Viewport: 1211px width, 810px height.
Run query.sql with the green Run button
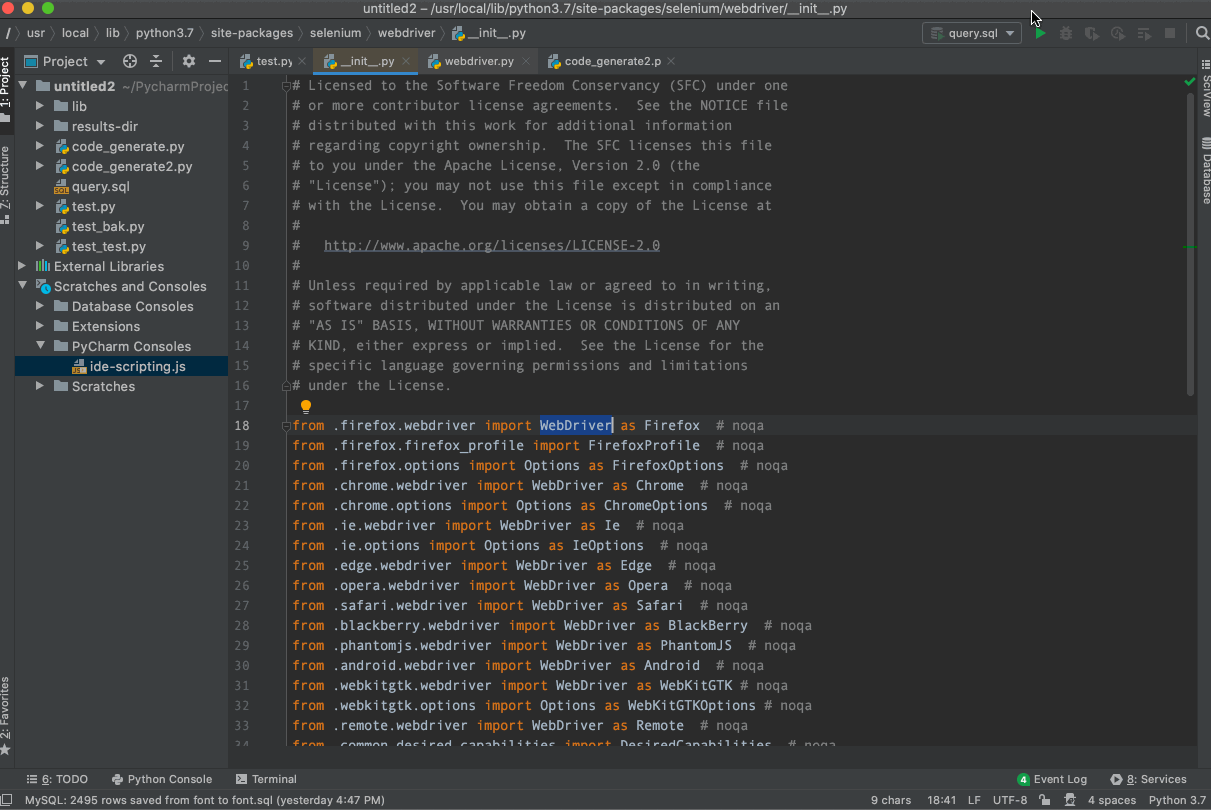[x=1040, y=33]
